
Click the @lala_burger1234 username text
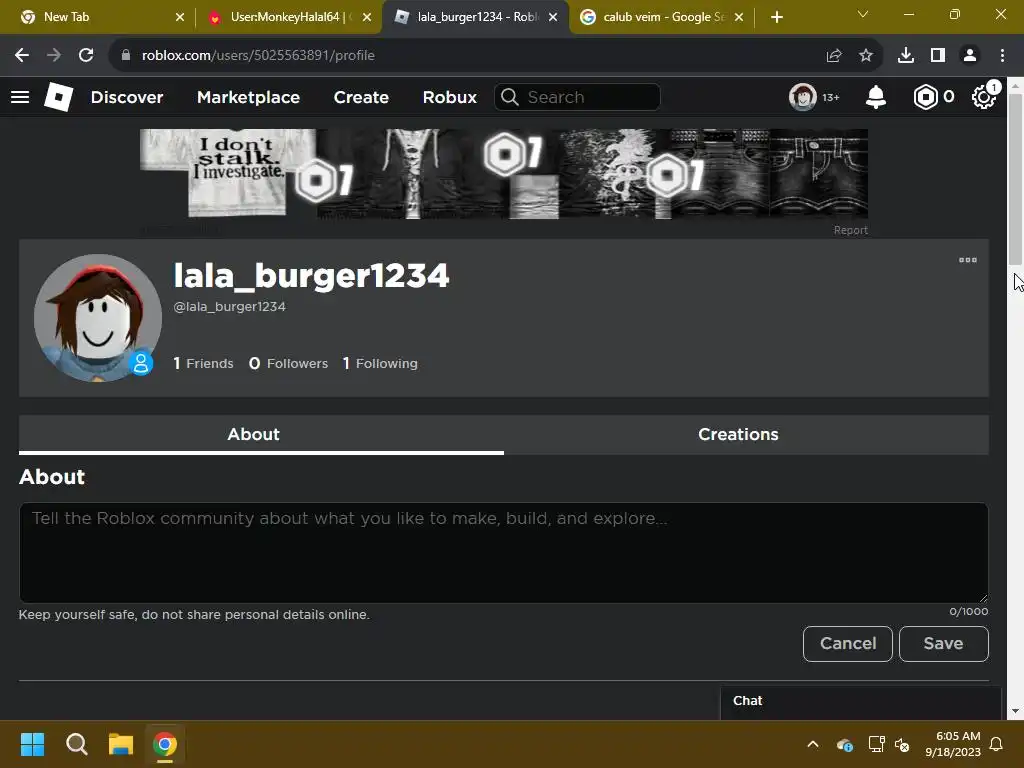(x=229, y=306)
